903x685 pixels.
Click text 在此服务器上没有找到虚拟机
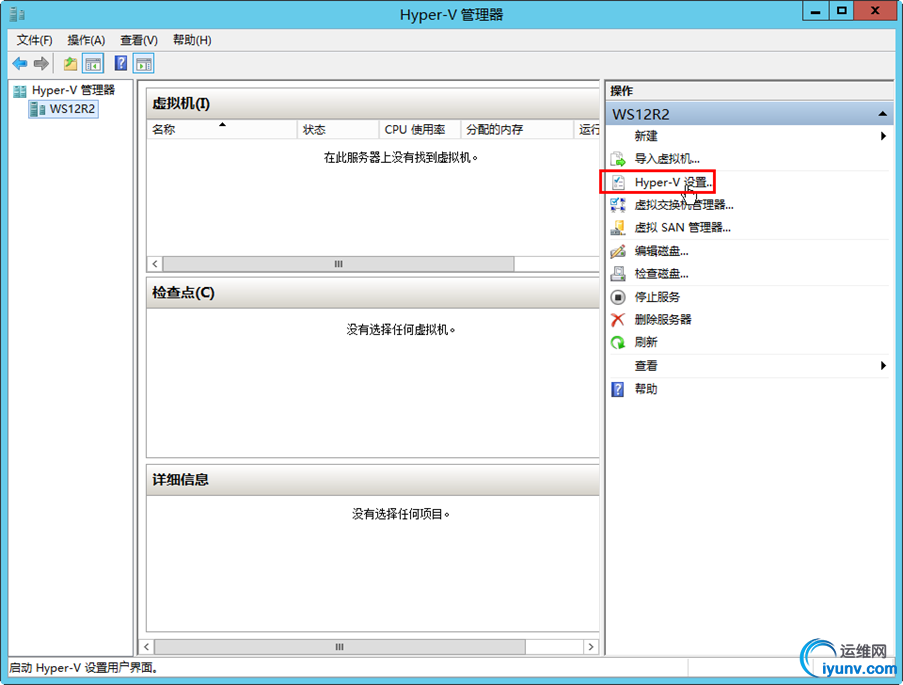pos(401,157)
